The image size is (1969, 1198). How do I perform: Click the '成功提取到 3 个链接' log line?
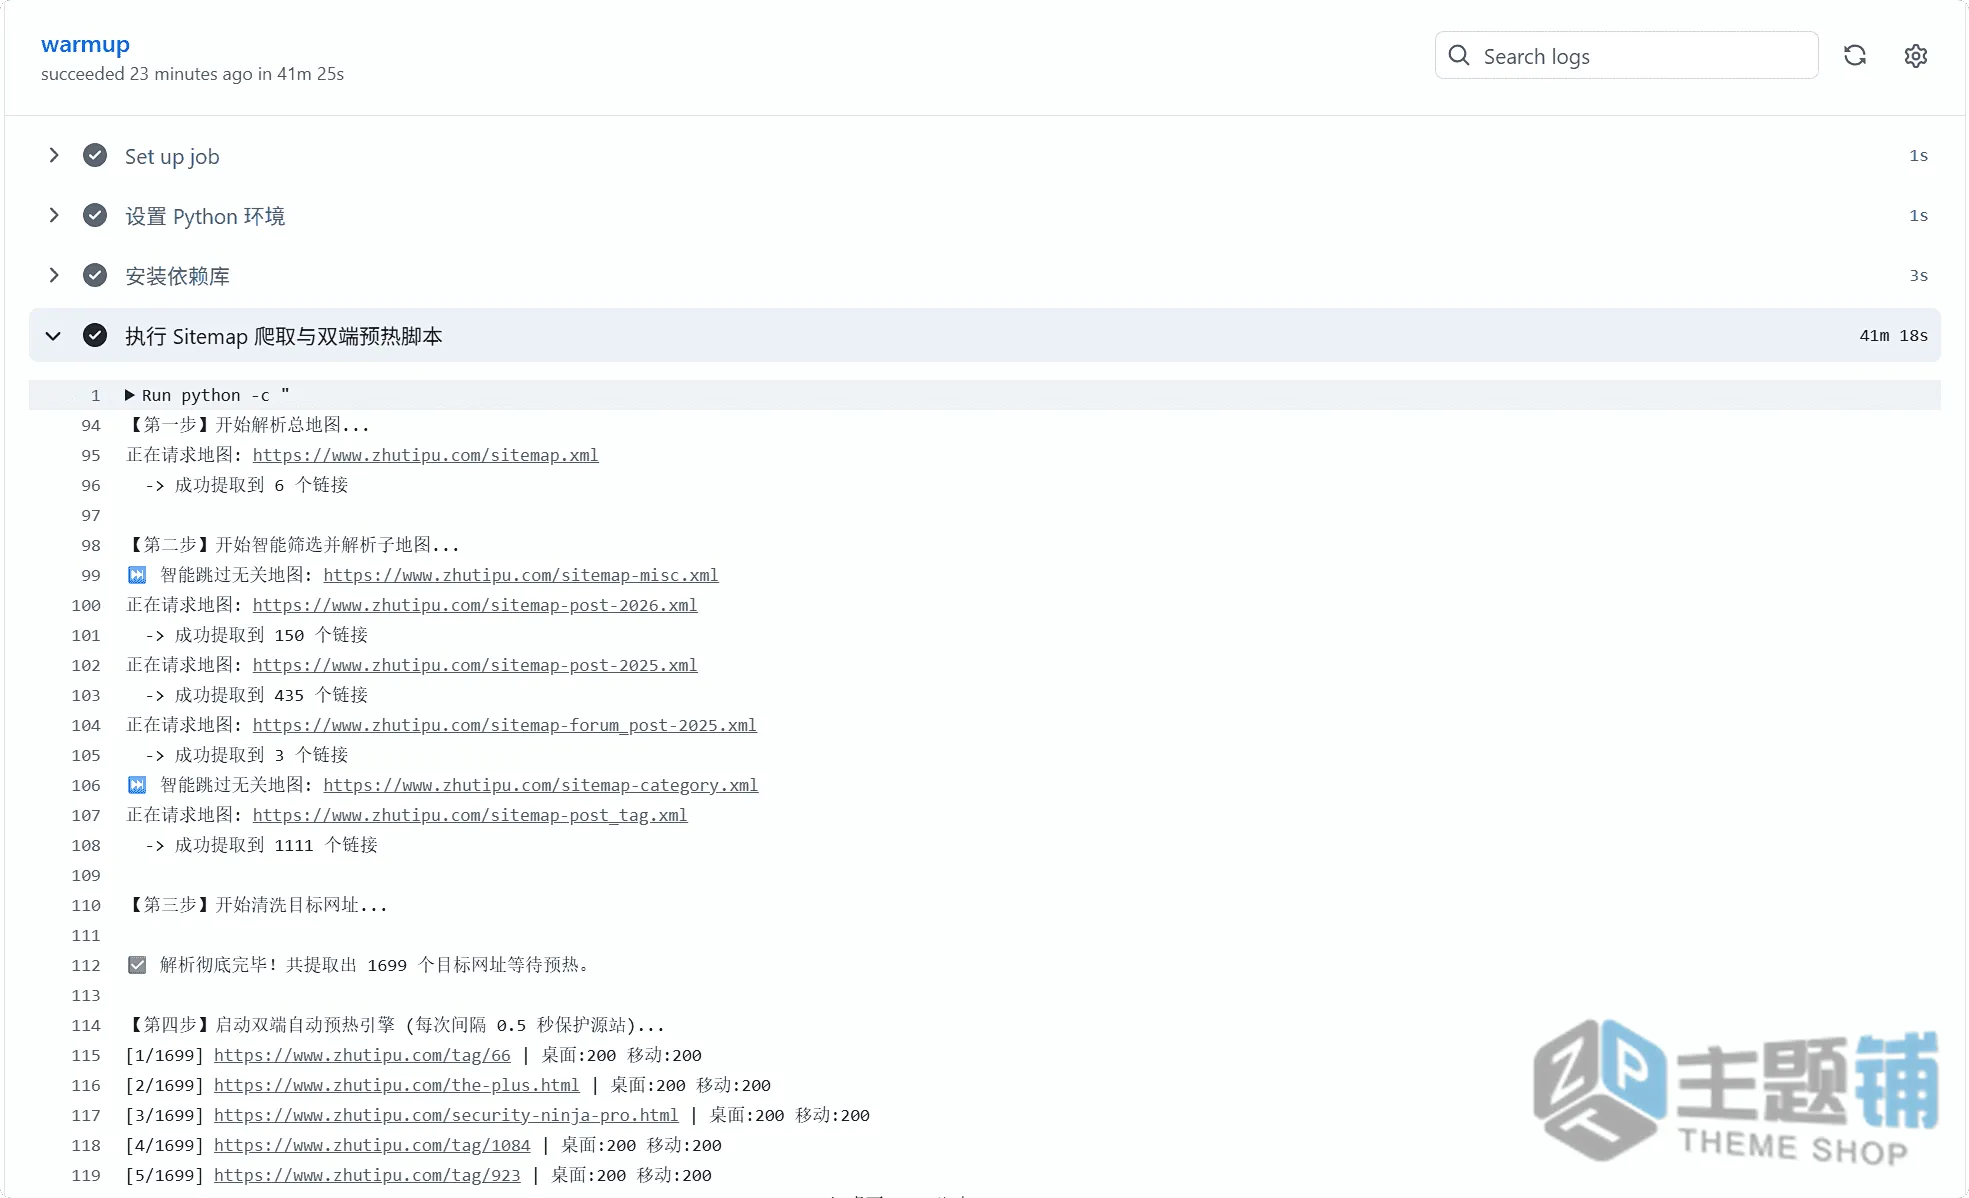click(247, 755)
